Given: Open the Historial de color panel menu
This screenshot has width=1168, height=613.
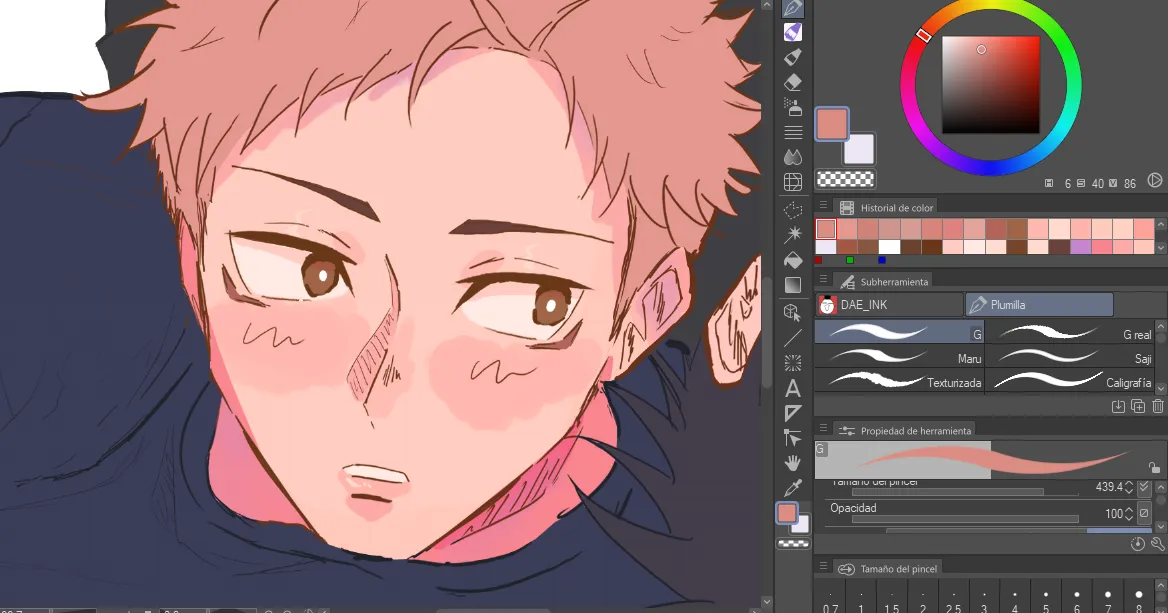Looking at the screenshot, I should (x=823, y=206).
